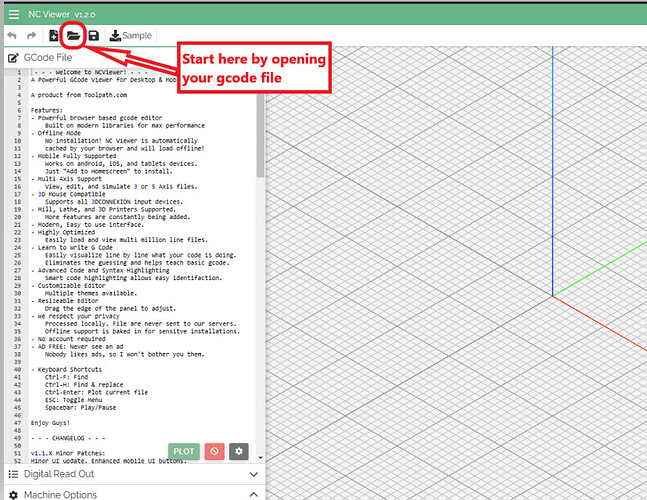Click the NC Viewer title text
The width and height of the screenshot is (647, 500).
[49, 14]
